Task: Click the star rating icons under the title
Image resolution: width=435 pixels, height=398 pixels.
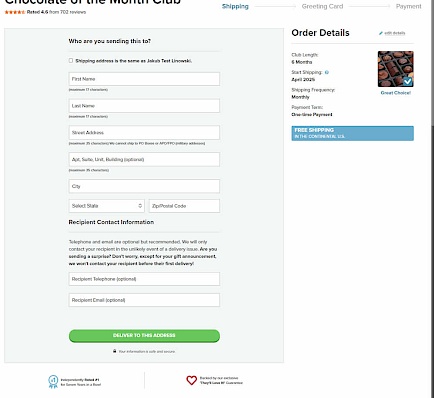Action: click(x=15, y=12)
